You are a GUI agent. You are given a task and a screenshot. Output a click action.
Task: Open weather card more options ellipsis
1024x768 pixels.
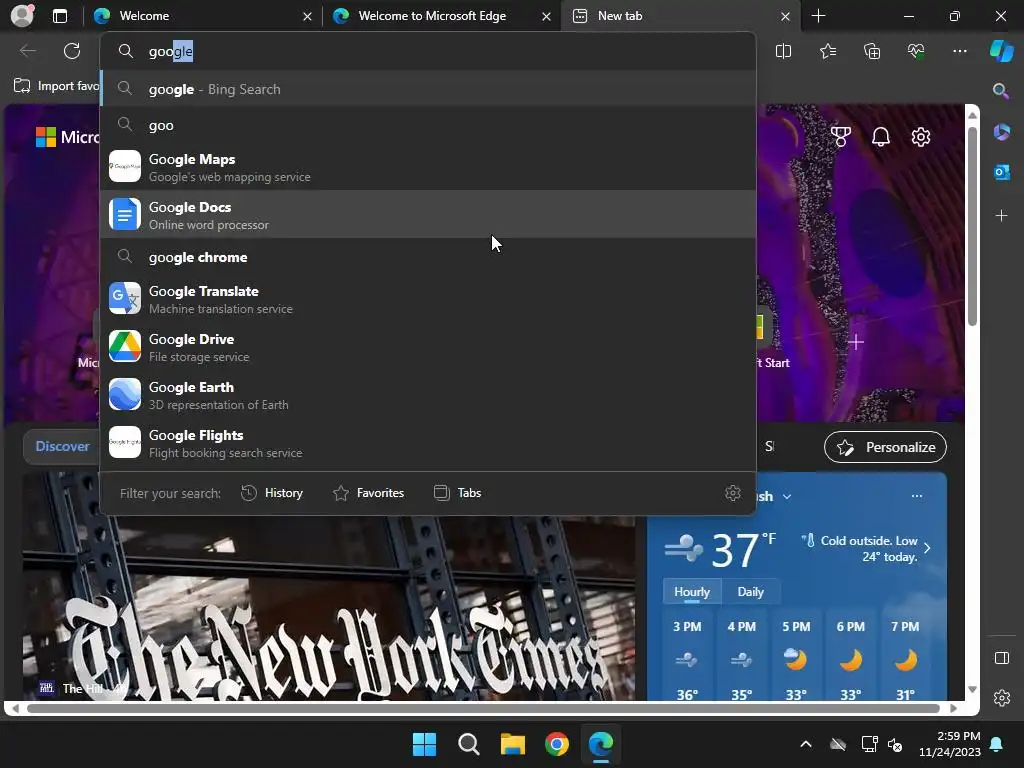(917, 496)
